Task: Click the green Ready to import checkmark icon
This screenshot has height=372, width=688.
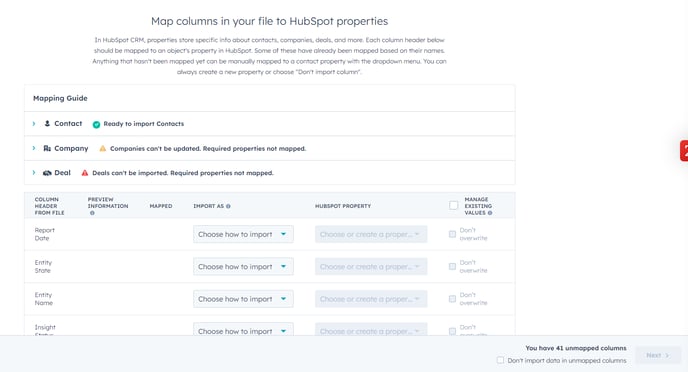Action: click(x=96, y=124)
